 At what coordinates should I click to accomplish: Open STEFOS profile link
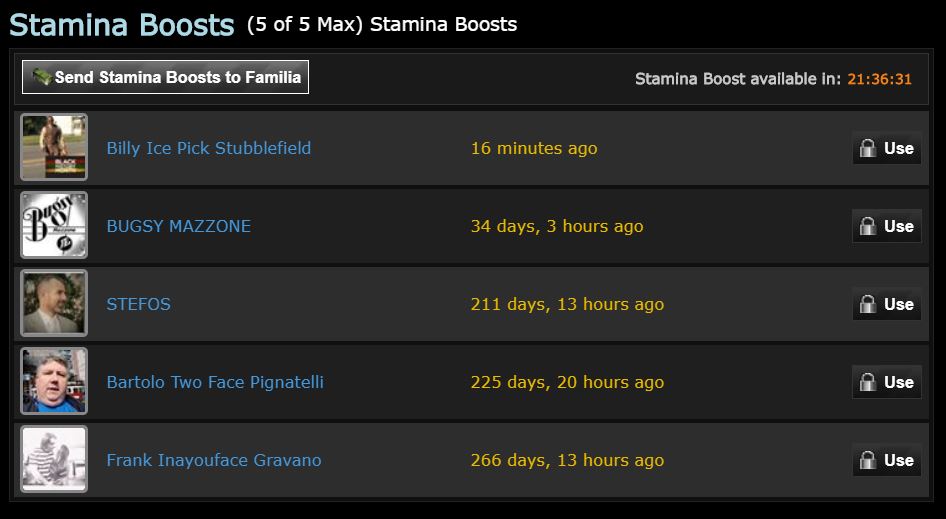click(x=138, y=304)
